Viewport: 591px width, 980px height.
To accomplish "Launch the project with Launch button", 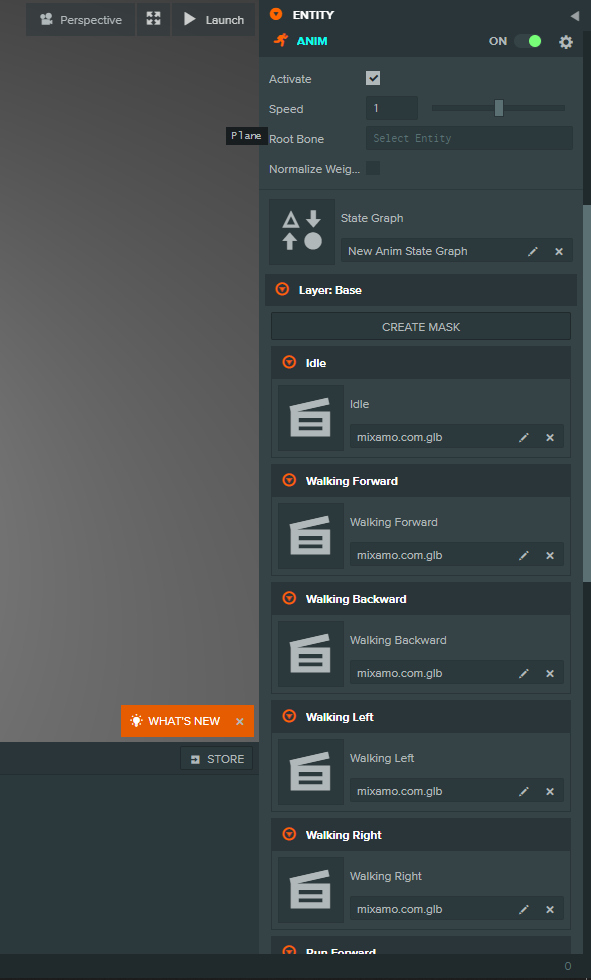I will 213,19.
